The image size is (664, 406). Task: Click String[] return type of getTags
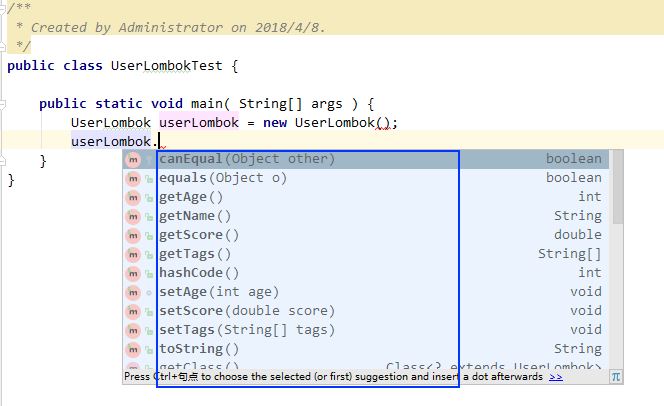[x=570, y=254]
